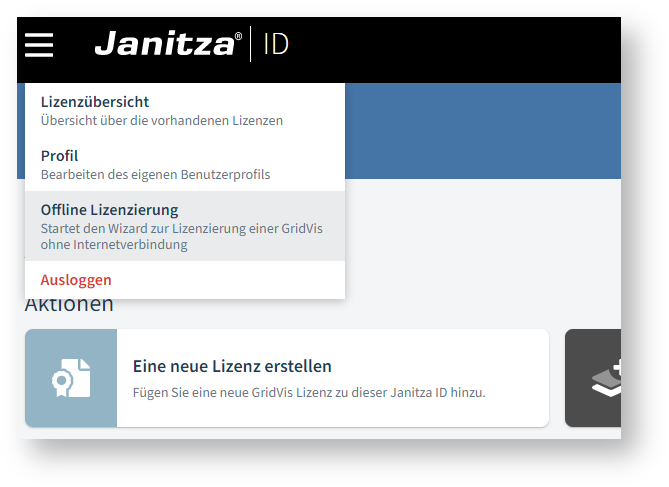Click the 'Übersicht über die vorhandenen Lizenzen' text
This screenshot has height=487, width=669.
pyautogui.click(x=162, y=121)
